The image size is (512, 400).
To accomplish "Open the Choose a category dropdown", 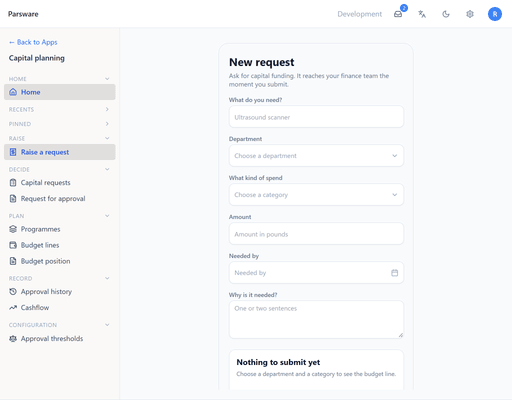I will (316, 195).
